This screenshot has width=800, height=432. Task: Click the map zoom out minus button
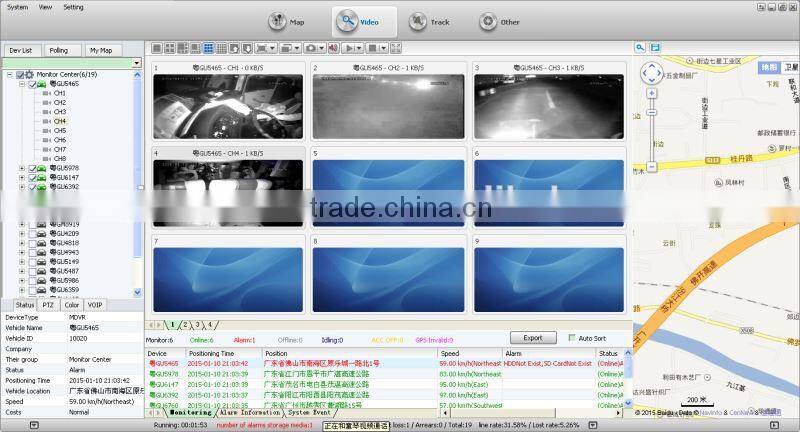pos(652,167)
